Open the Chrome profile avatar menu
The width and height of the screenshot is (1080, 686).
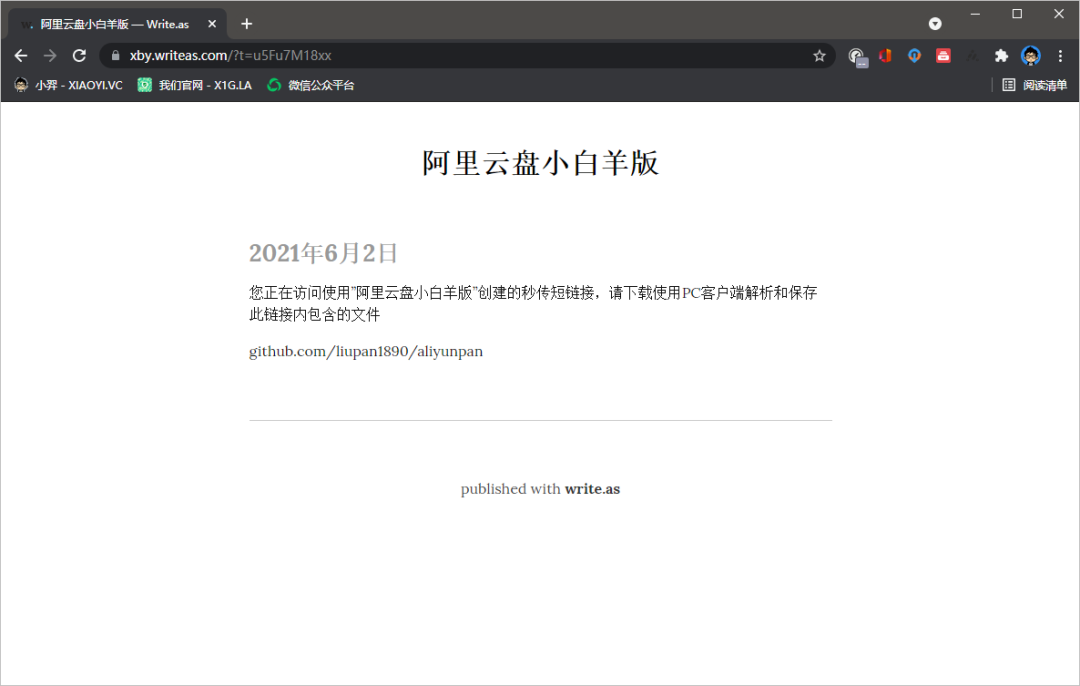tap(1030, 56)
